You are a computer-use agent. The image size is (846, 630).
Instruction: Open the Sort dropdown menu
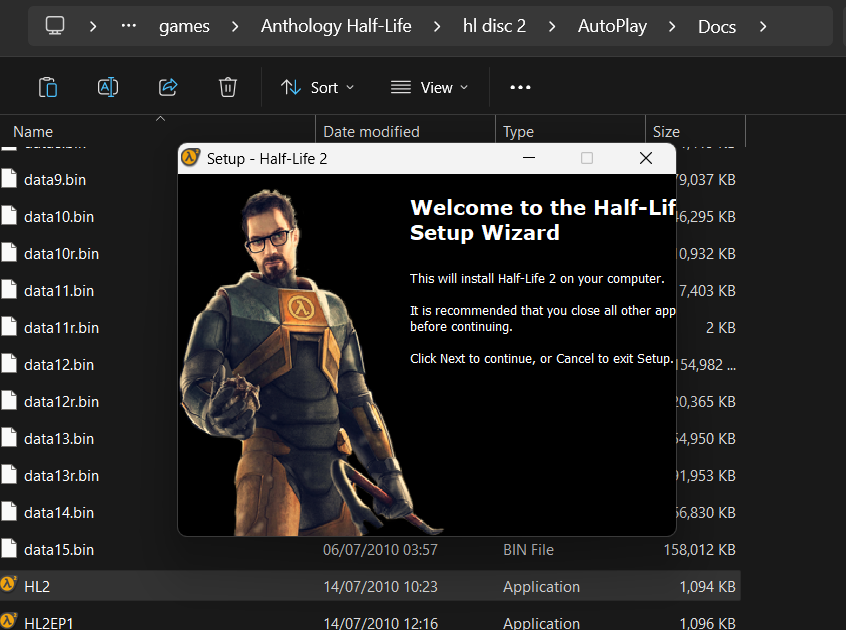317,87
